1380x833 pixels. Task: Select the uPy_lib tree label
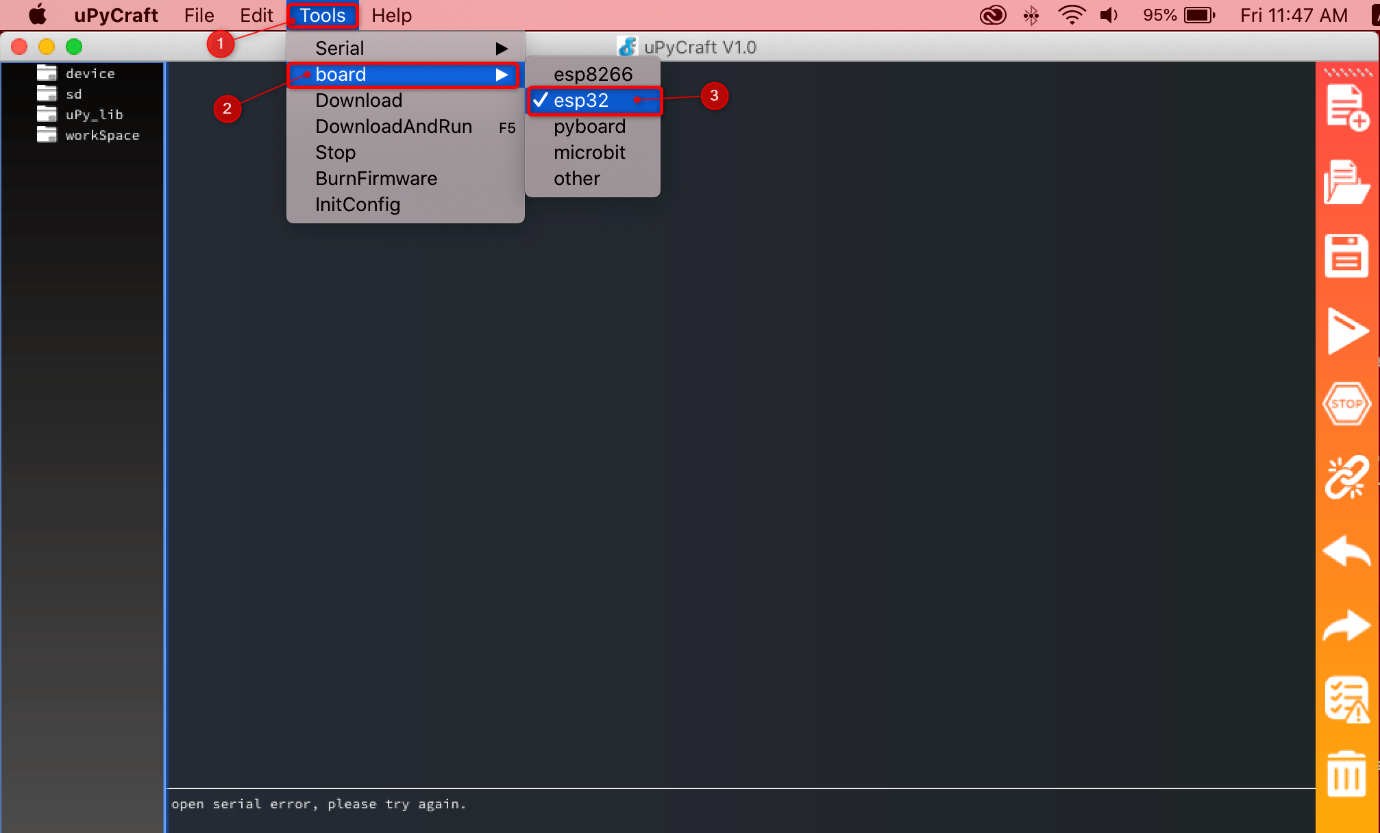94,115
